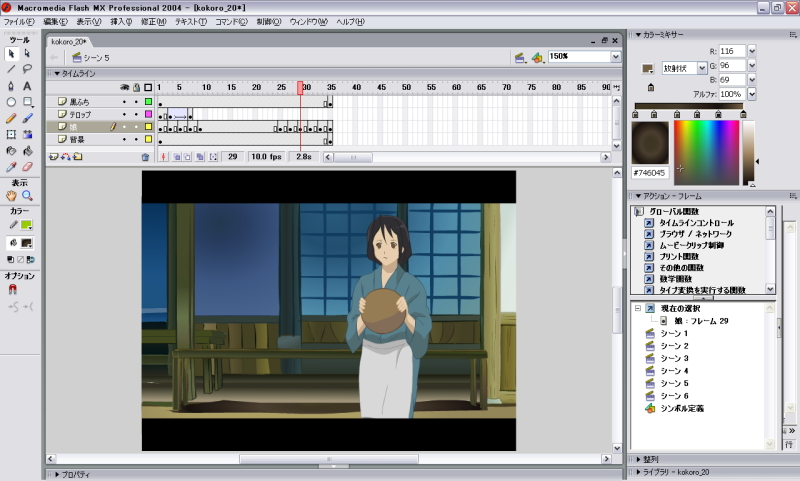Select the Subselection tool
Viewport: 800px width, 481px height.
tap(27, 54)
